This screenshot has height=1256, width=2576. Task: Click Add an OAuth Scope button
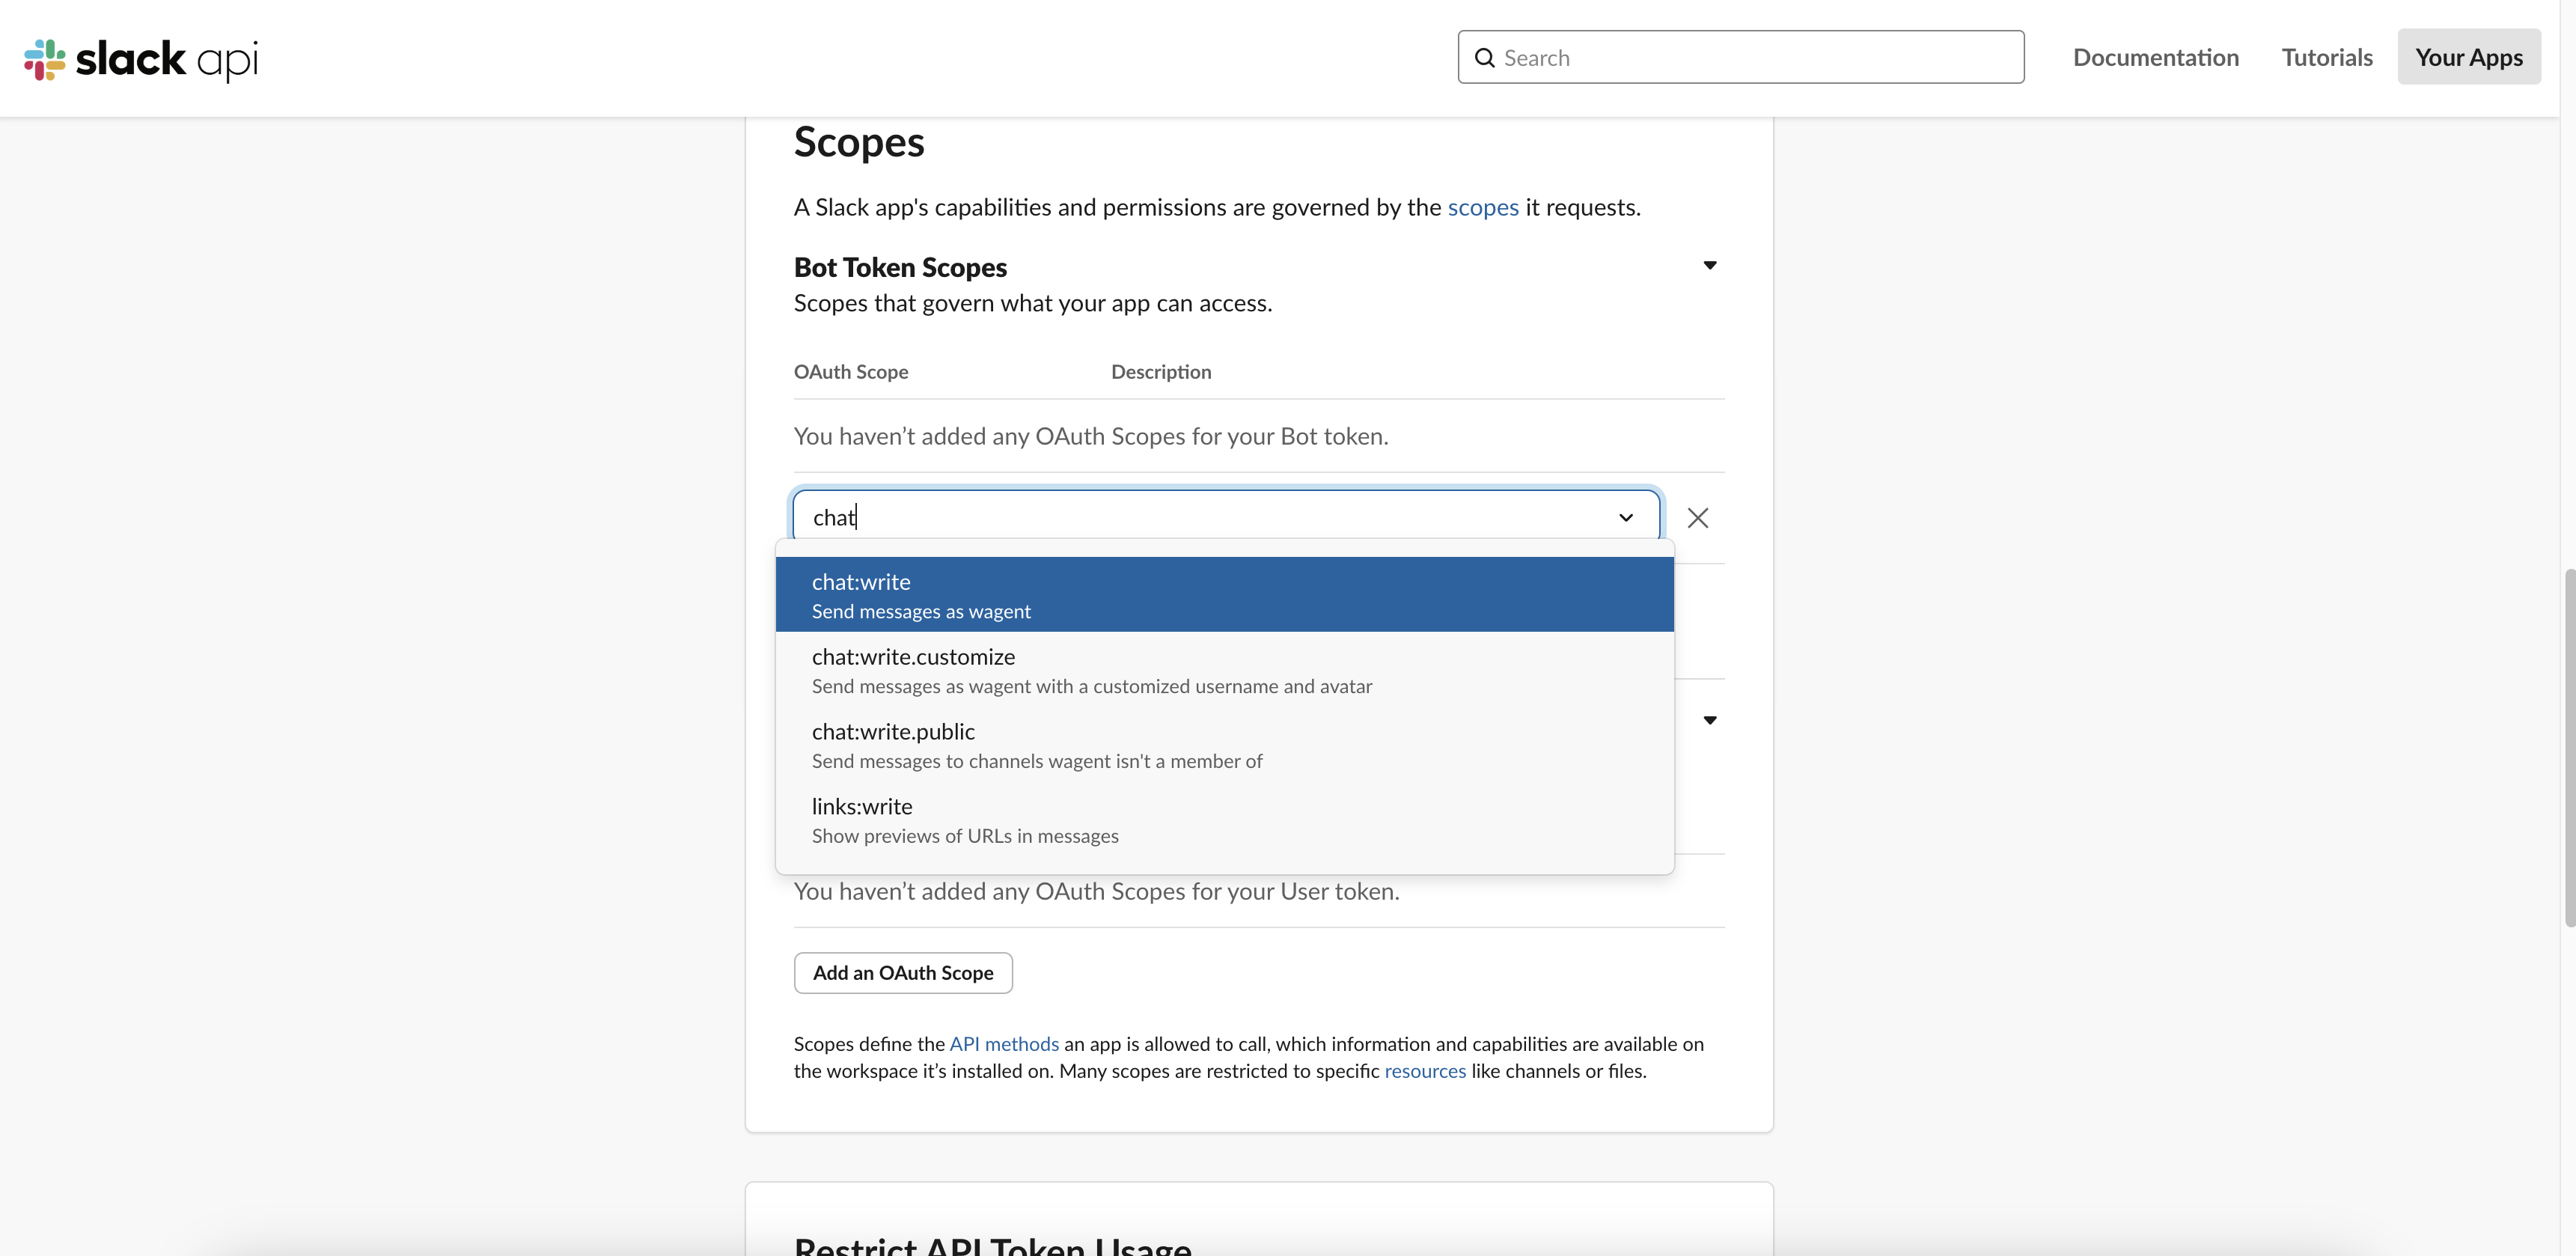pyautogui.click(x=903, y=973)
